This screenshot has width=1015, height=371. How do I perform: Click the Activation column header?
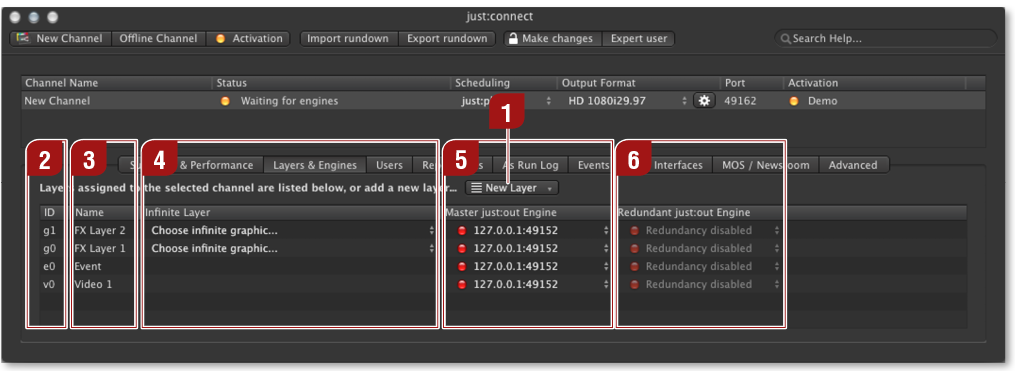[x=874, y=84]
